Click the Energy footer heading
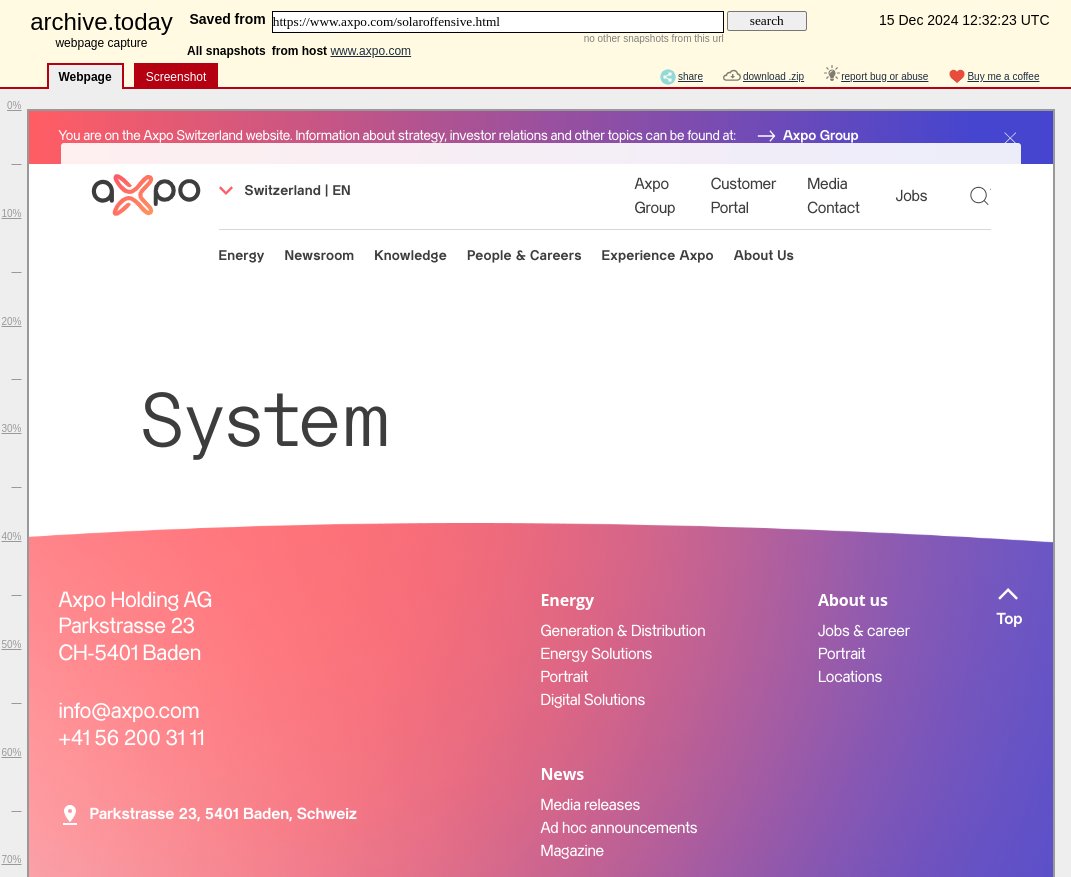1071x877 pixels. [x=567, y=600]
